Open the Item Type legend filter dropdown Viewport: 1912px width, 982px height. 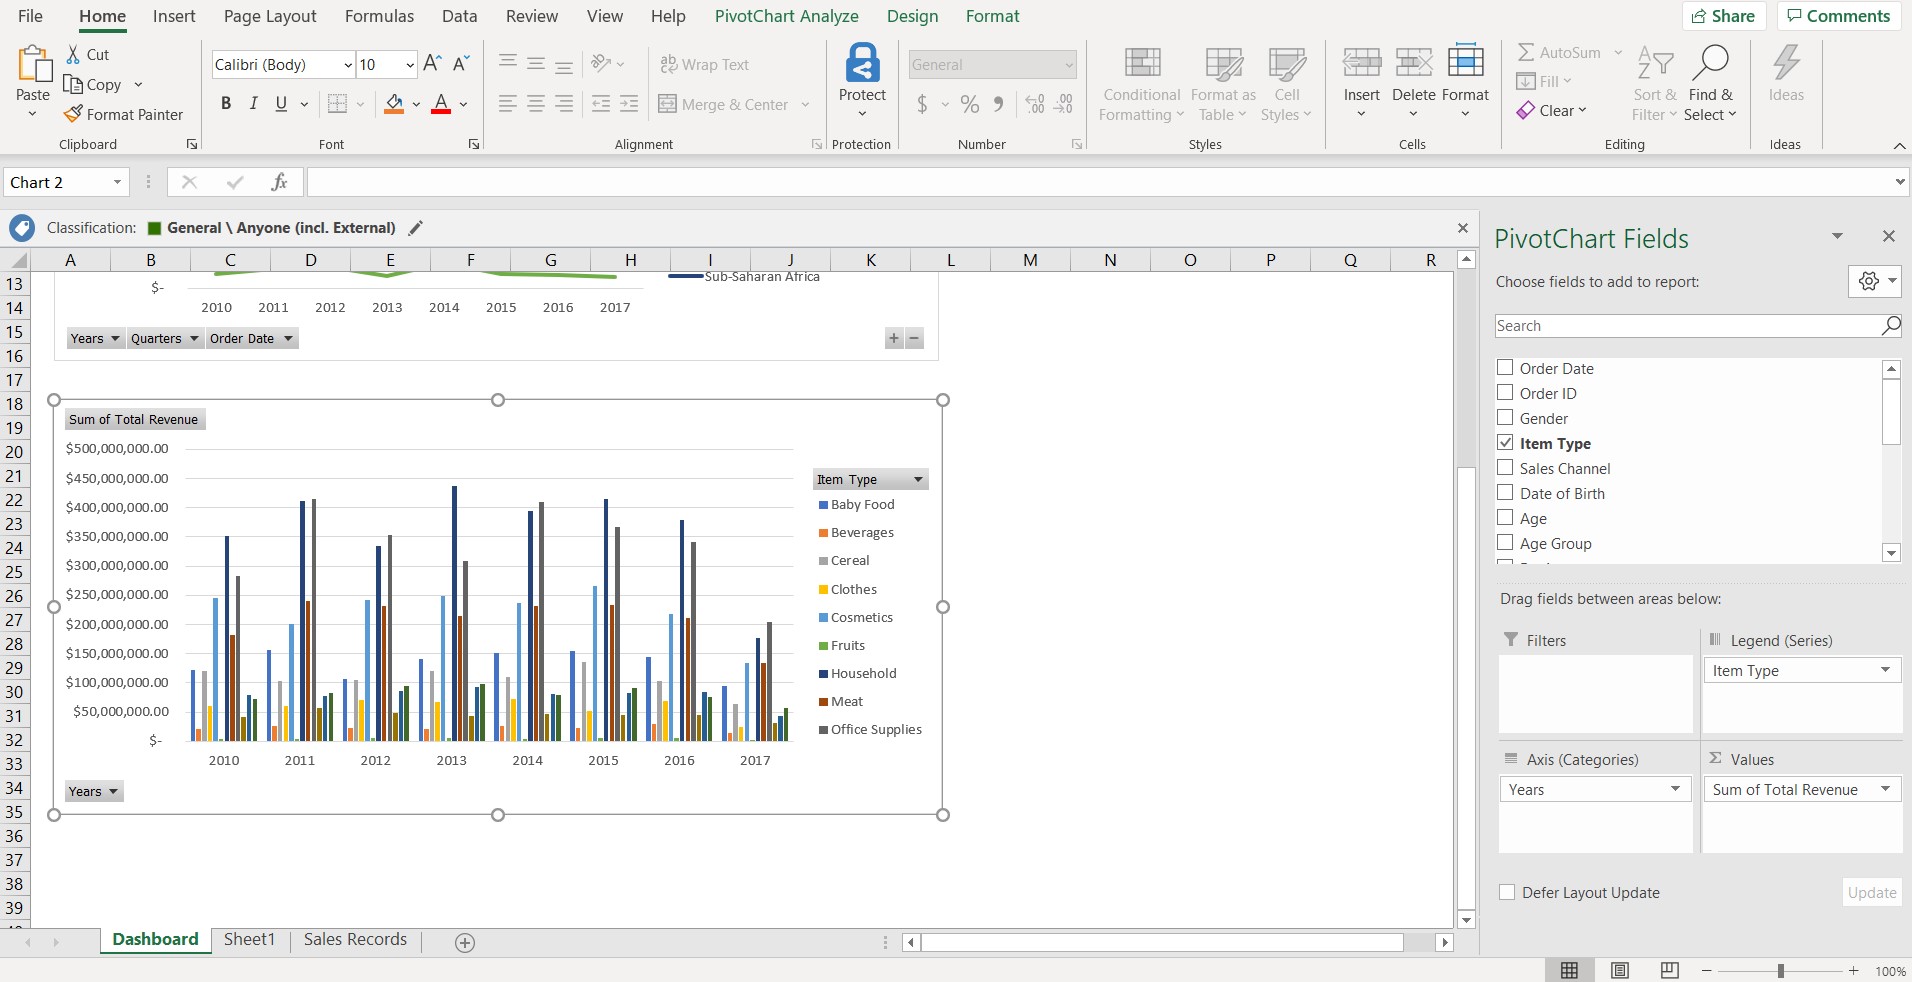(915, 479)
